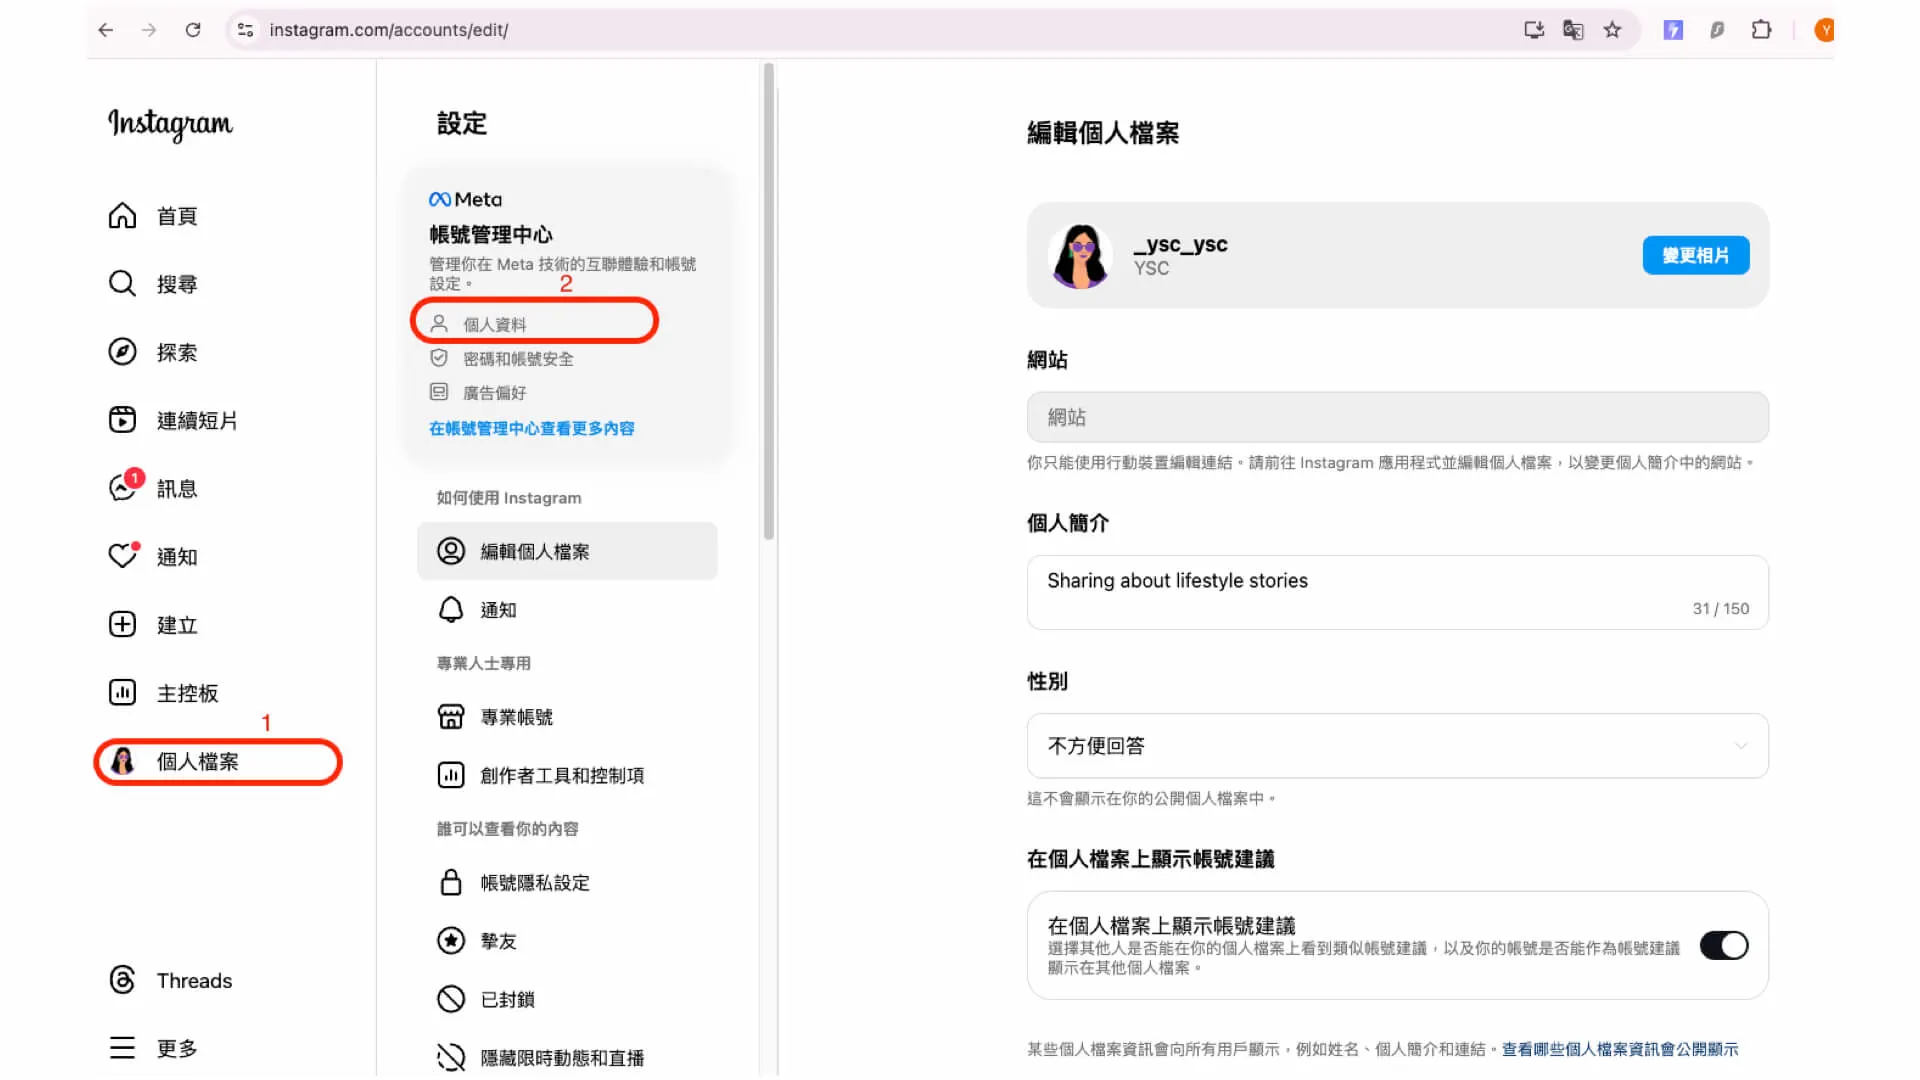Click the Instagram logo
1920x1080 pixels.
click(170, 124)
